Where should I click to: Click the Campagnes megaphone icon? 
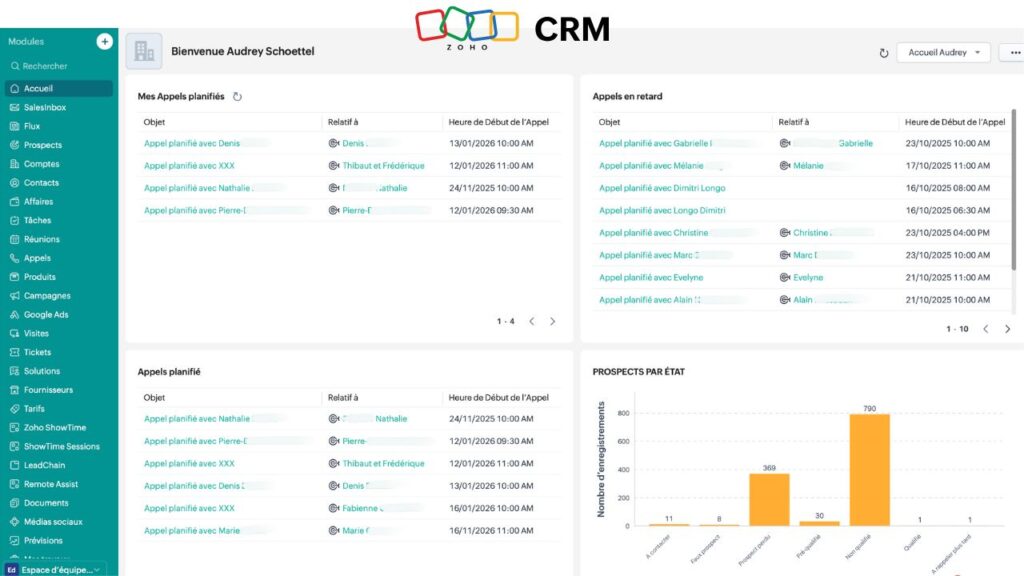point(14,296)
